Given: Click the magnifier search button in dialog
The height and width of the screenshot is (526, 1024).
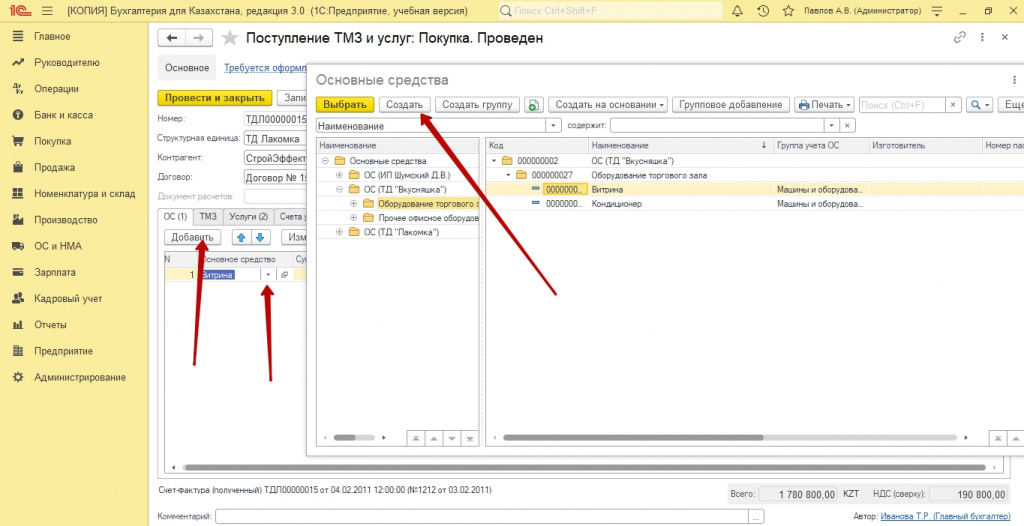Looking at the screenshot, I should 978,105.
